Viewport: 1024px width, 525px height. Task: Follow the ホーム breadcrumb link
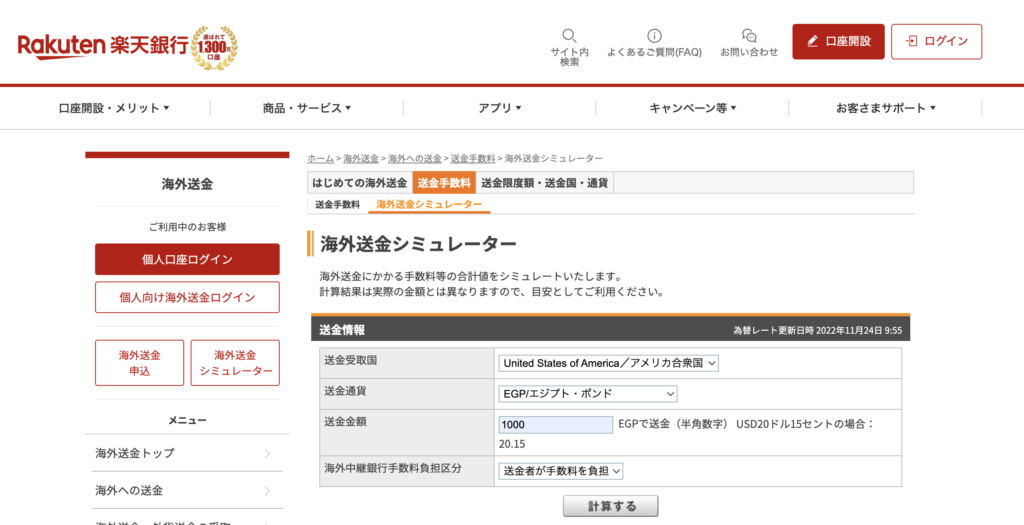click(x=320, y=159)
